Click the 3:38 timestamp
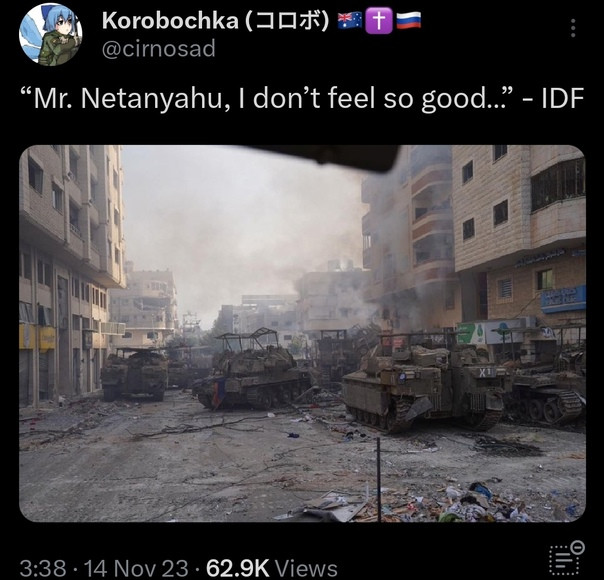The image size is (604, 580). [43, 568]
